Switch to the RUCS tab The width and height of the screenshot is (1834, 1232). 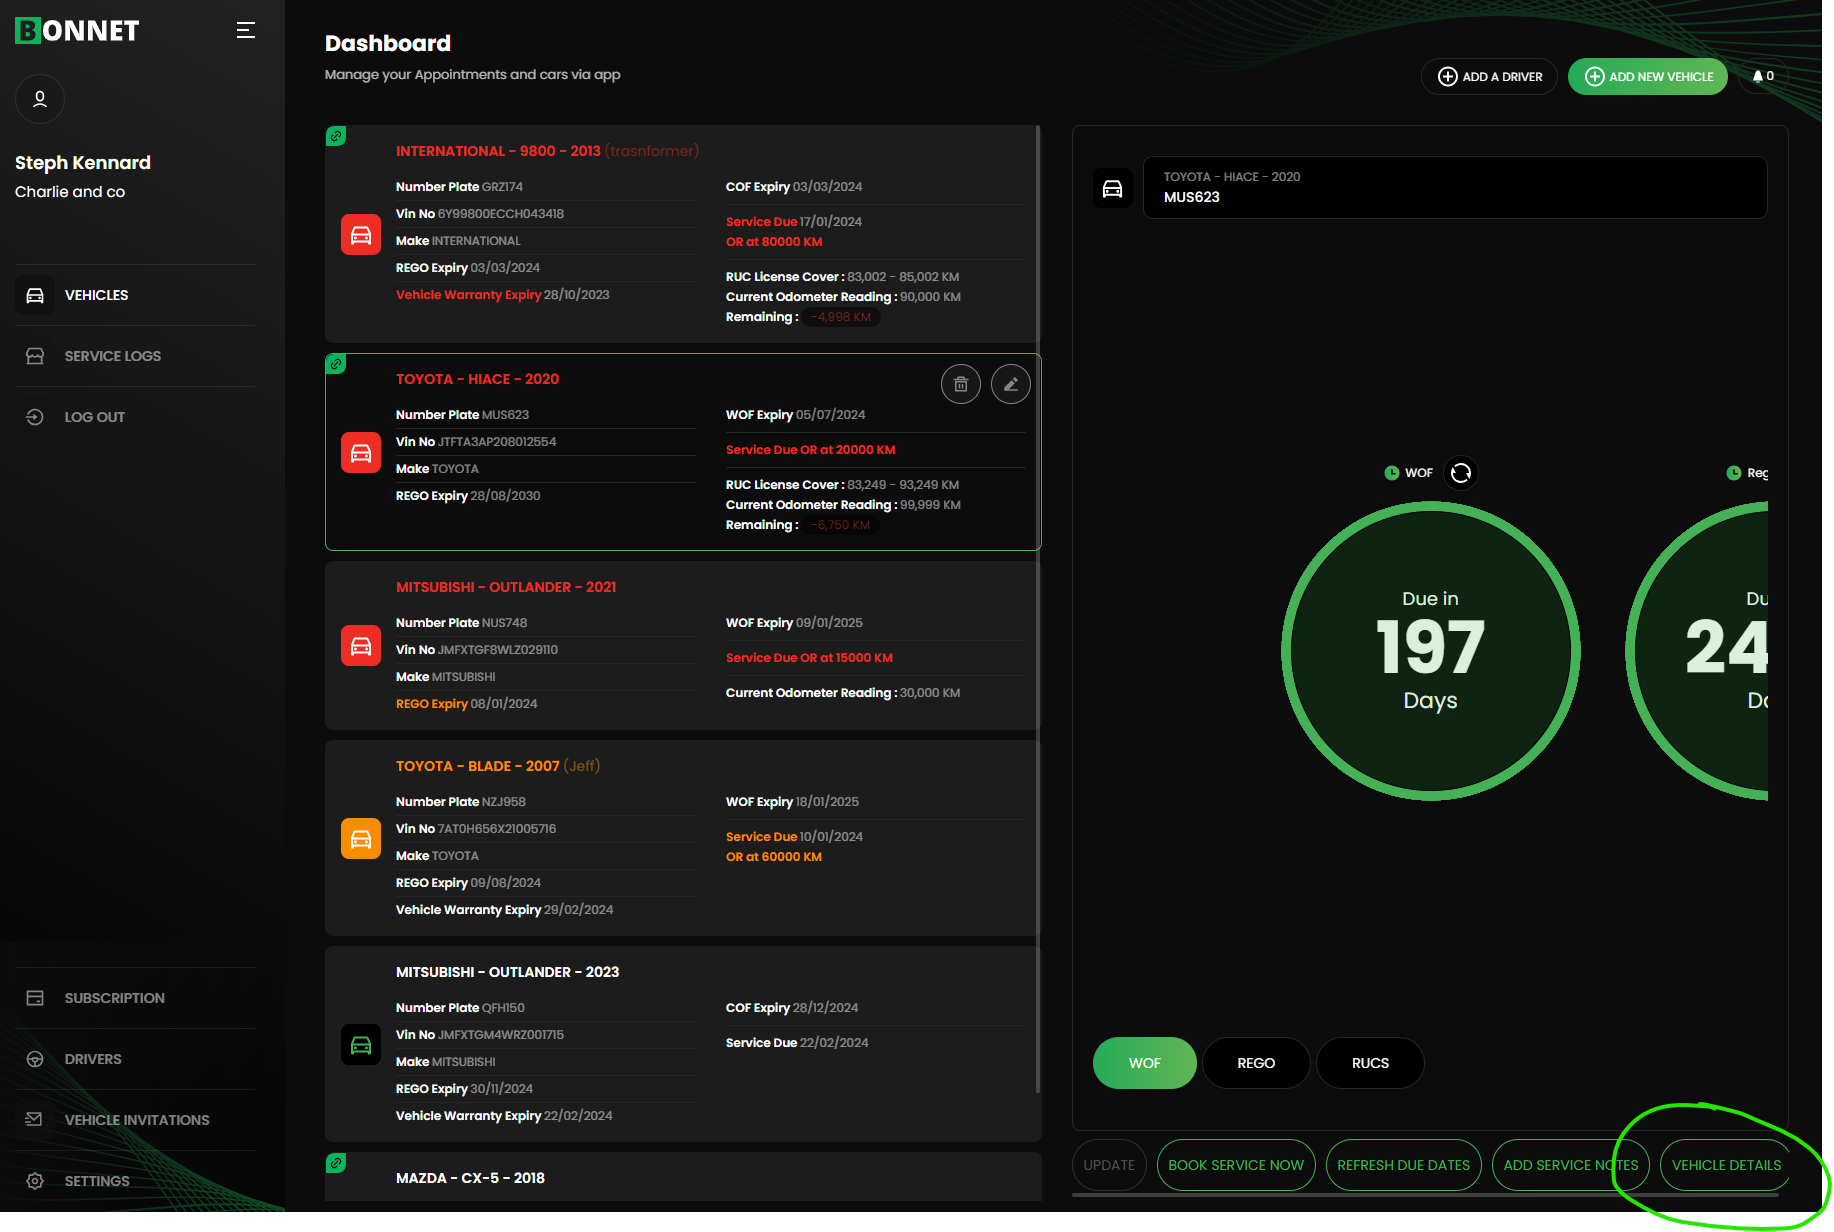coord(1370,1063)
